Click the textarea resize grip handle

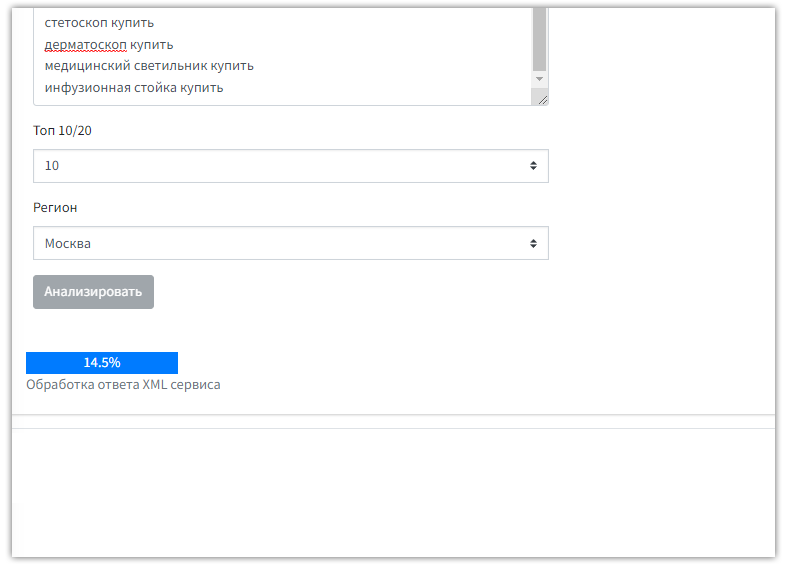[x=542, y=99]
